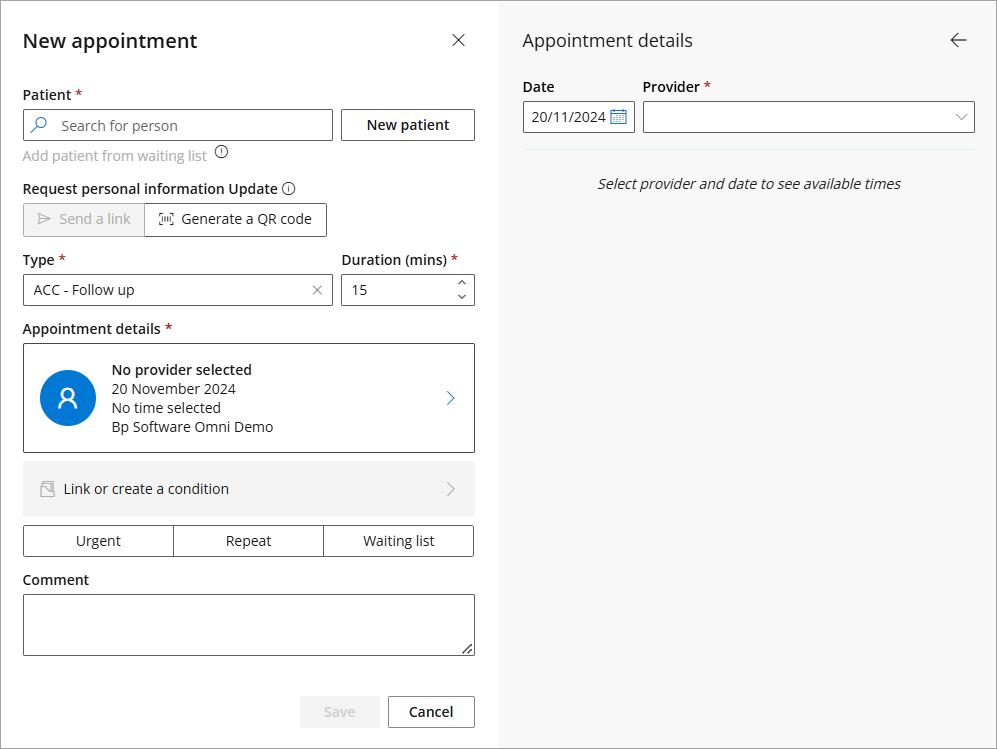Open the Type combo box
The height and width of the screenshot is (749, 997).
[x=178, y=290]
